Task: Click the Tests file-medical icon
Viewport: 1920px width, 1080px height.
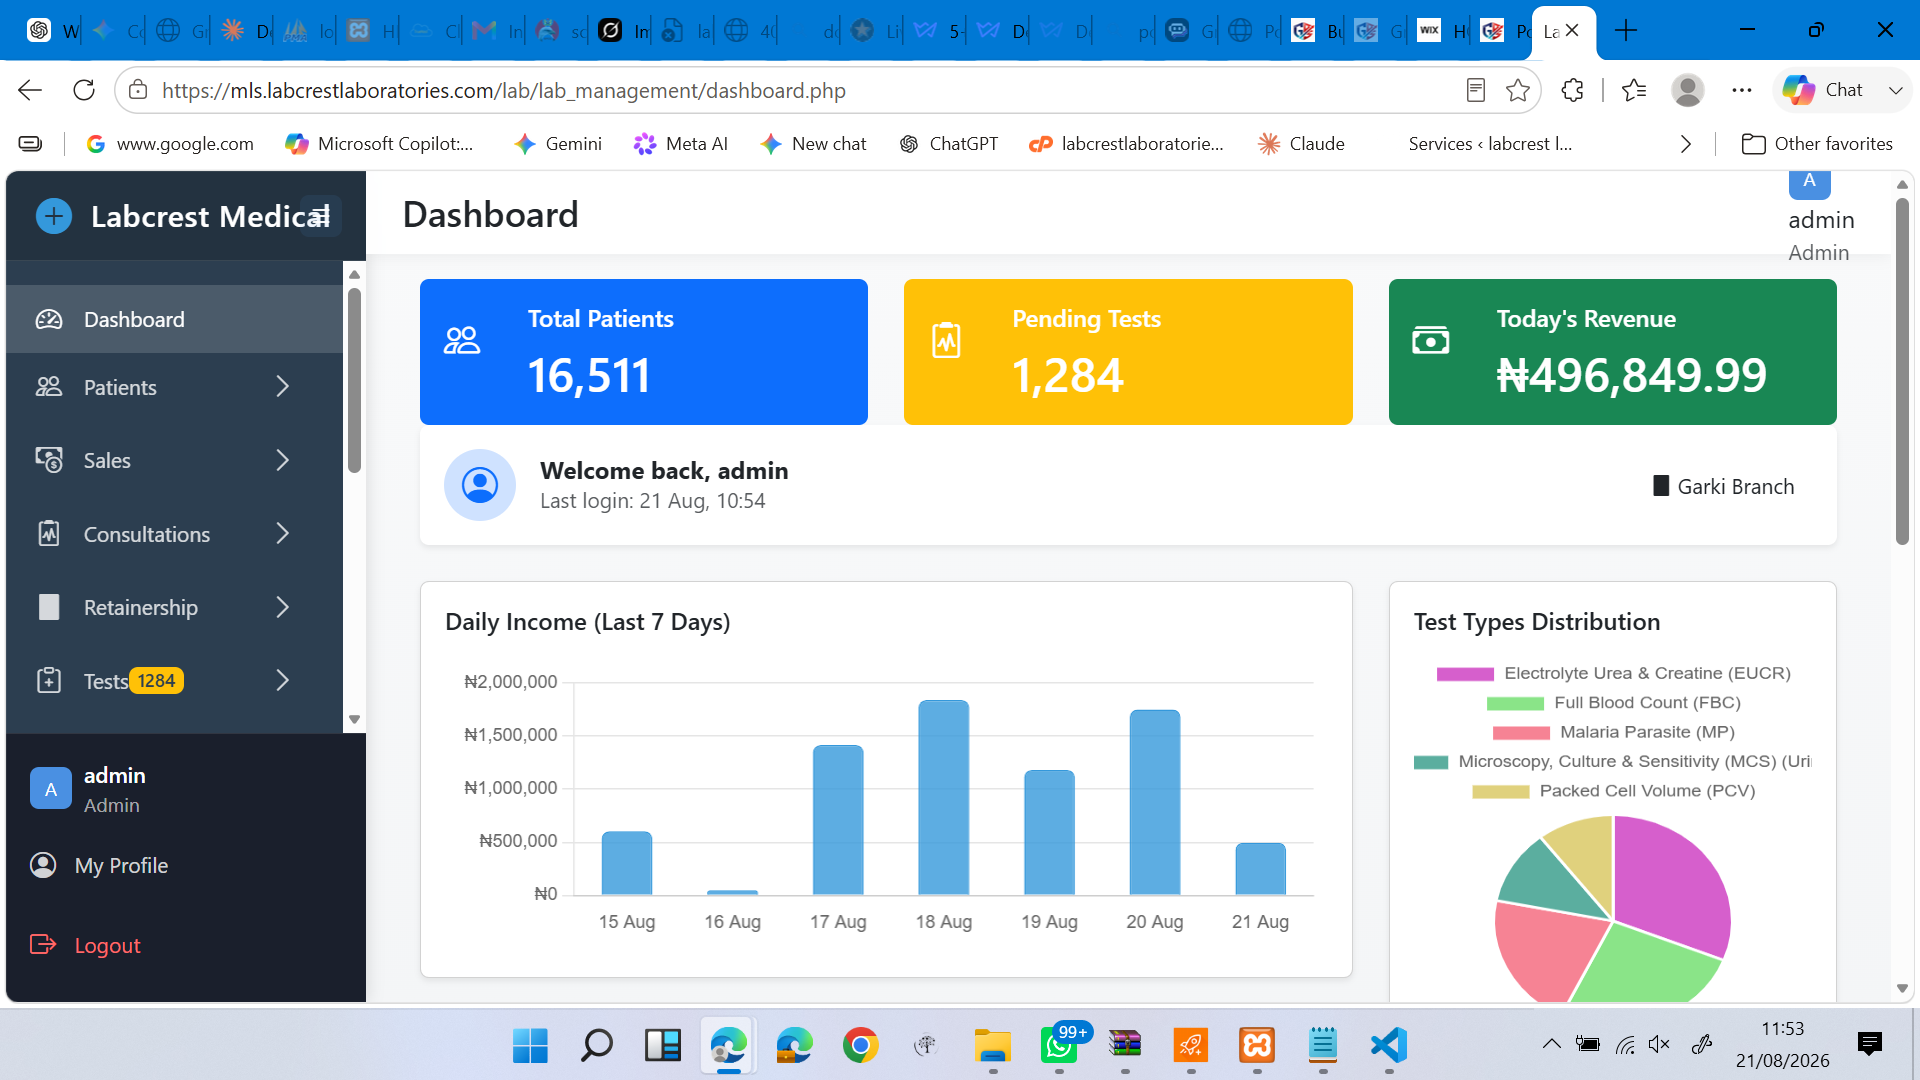Action: point(49,681)
